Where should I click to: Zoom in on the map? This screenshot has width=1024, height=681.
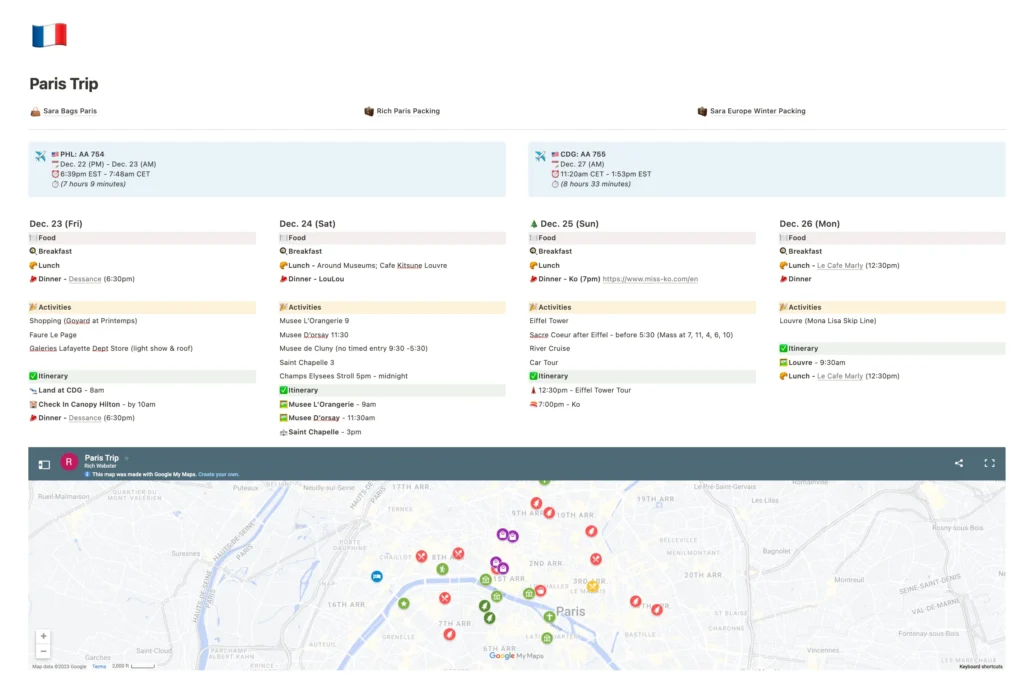point(43,636)
